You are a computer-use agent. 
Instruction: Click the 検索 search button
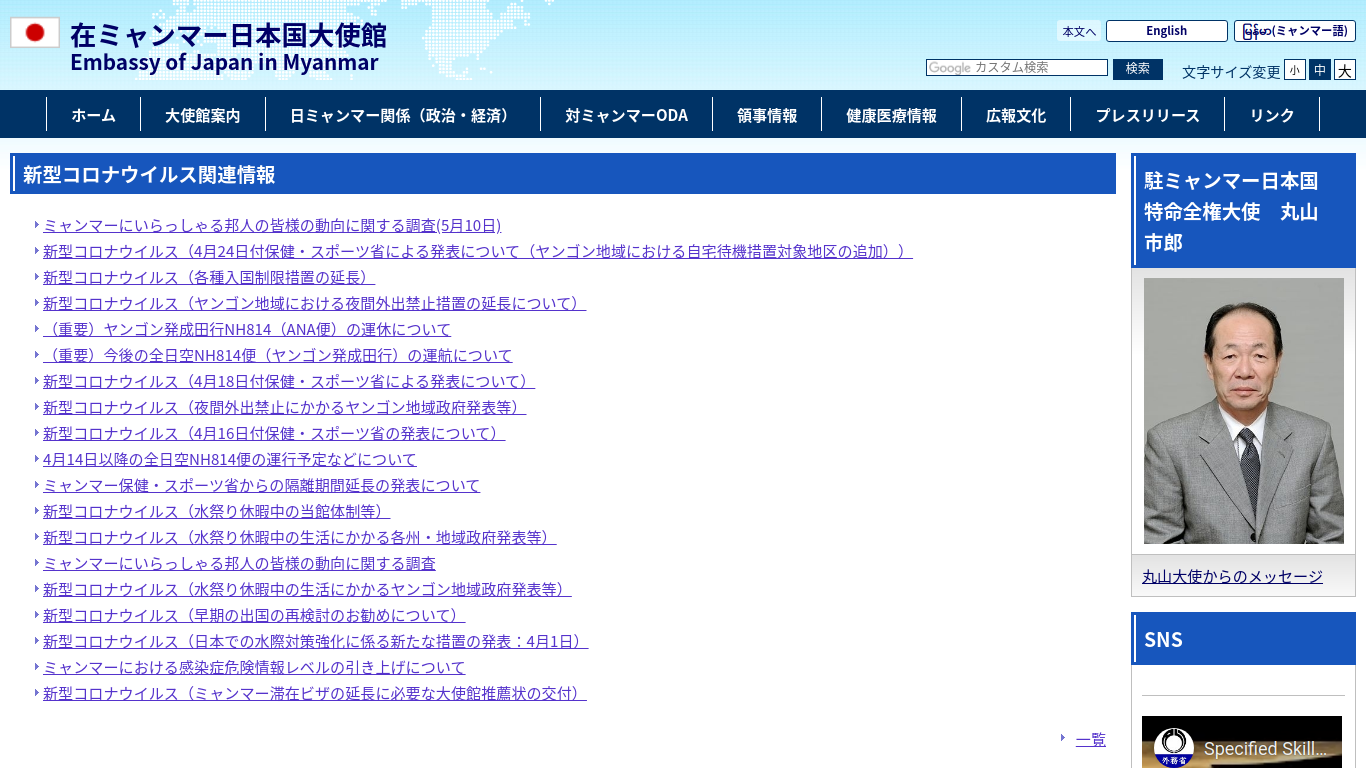1138,69
